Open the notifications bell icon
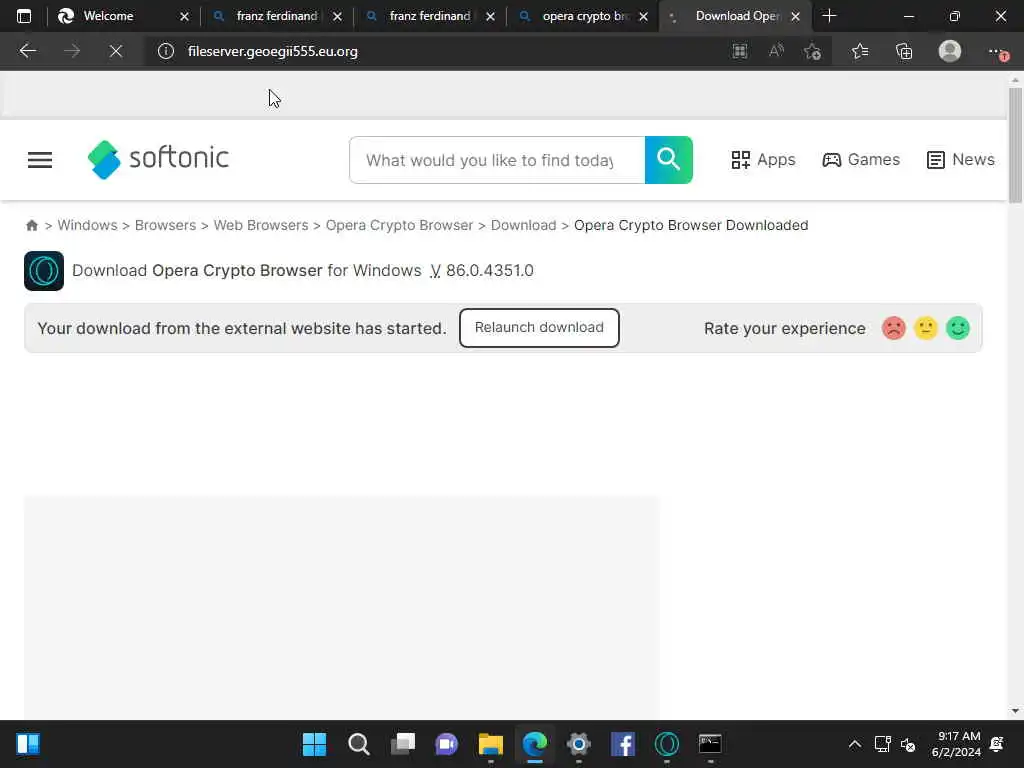 coord(997,744)
